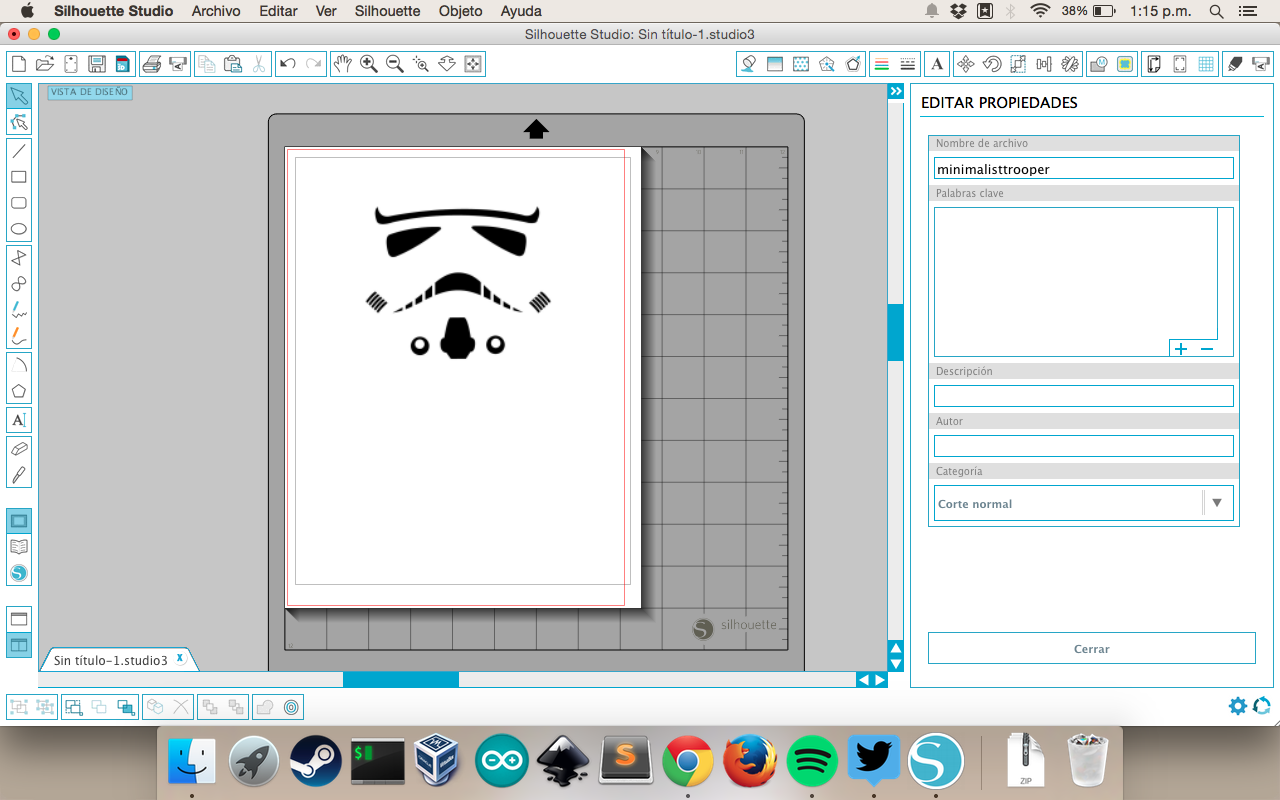
Task: Click the vertical scrollbar thumb
Action: (895, 333)
